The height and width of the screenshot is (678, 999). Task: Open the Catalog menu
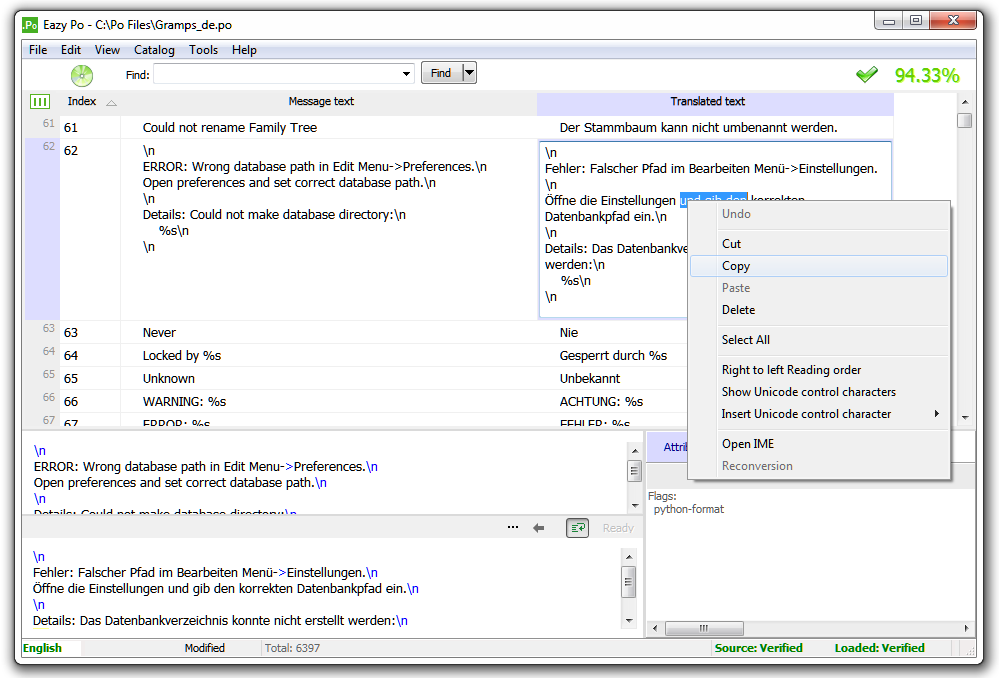(154, 50)
